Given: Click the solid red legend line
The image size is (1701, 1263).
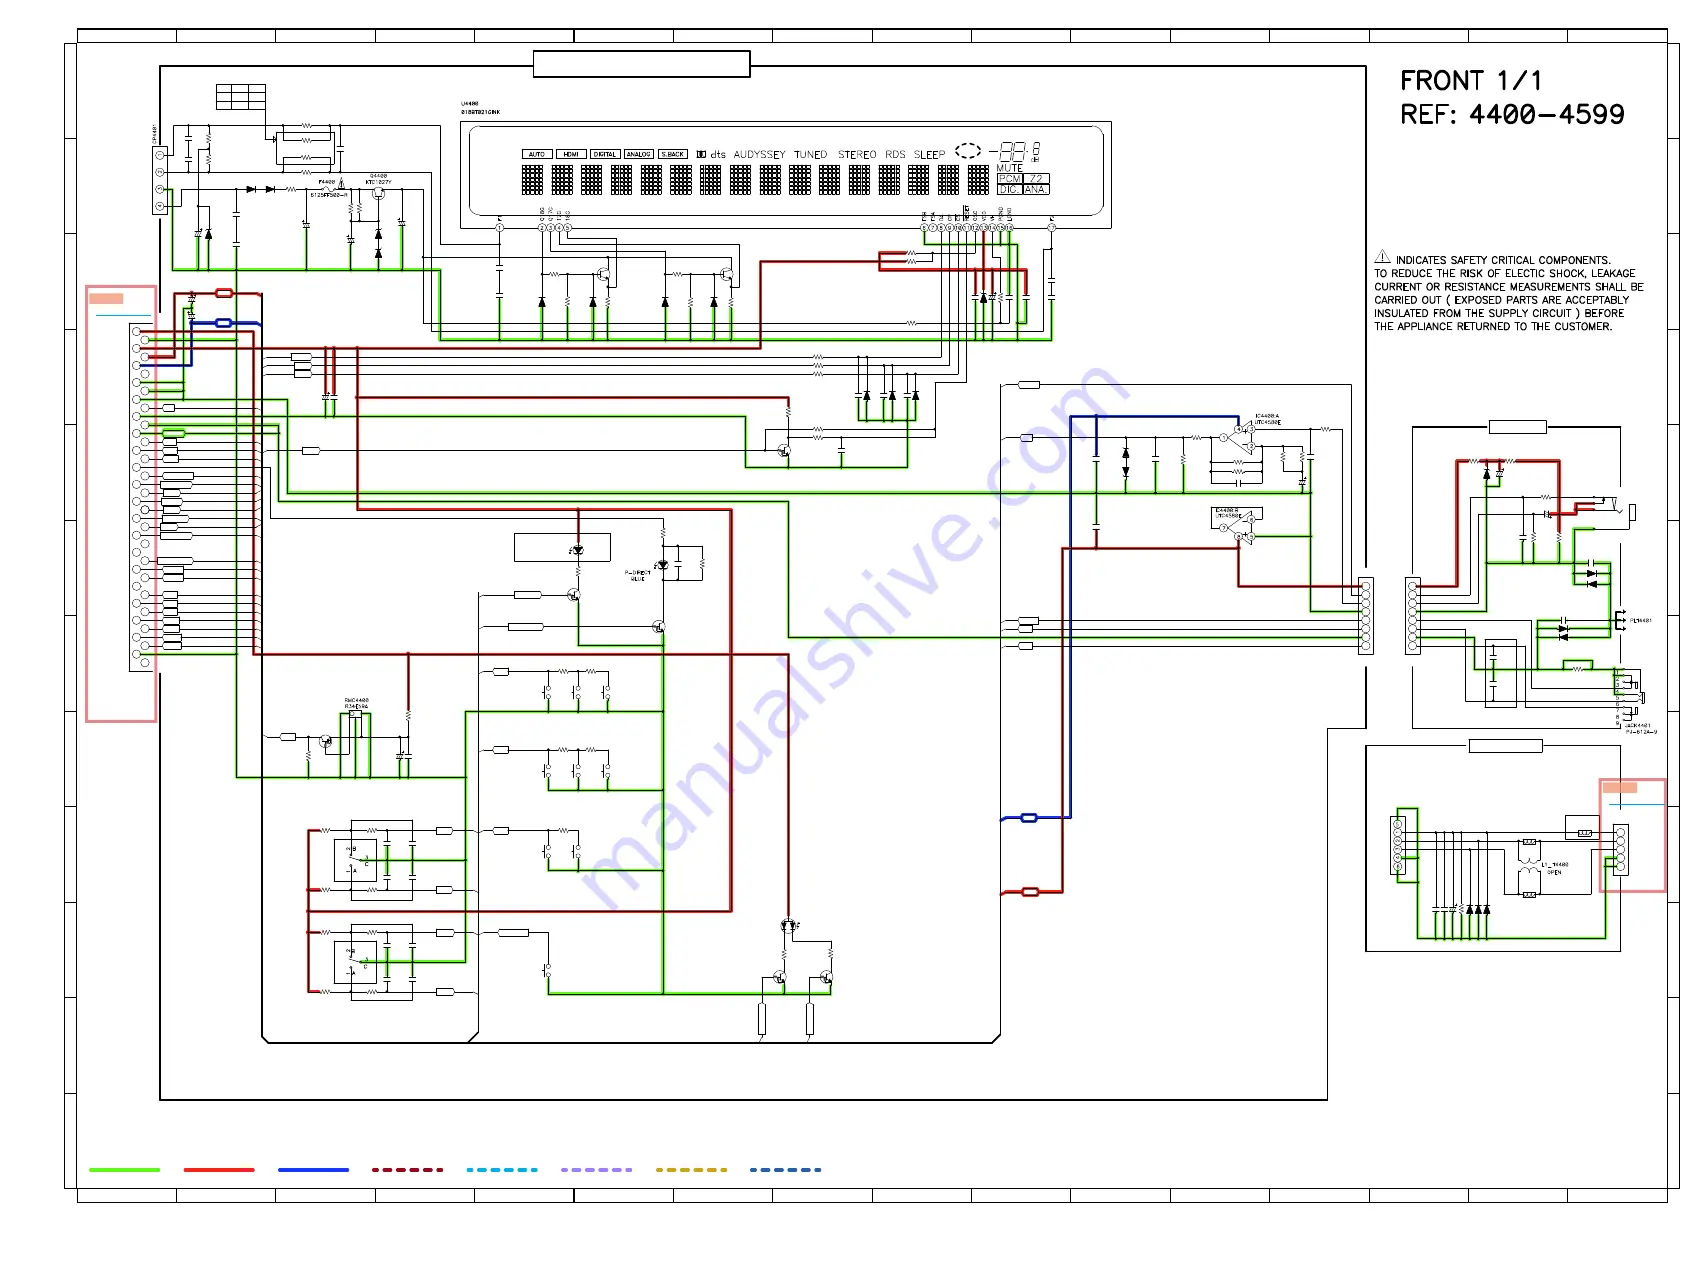Looking at the screenshot, I should tap(219, 1169).
